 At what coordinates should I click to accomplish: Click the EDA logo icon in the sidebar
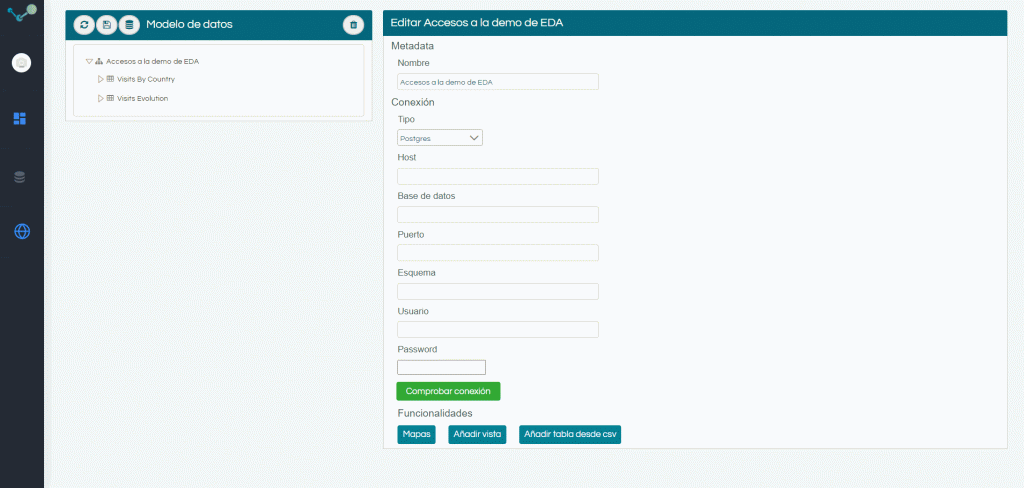pyautogui.click(x=22, y=12)
